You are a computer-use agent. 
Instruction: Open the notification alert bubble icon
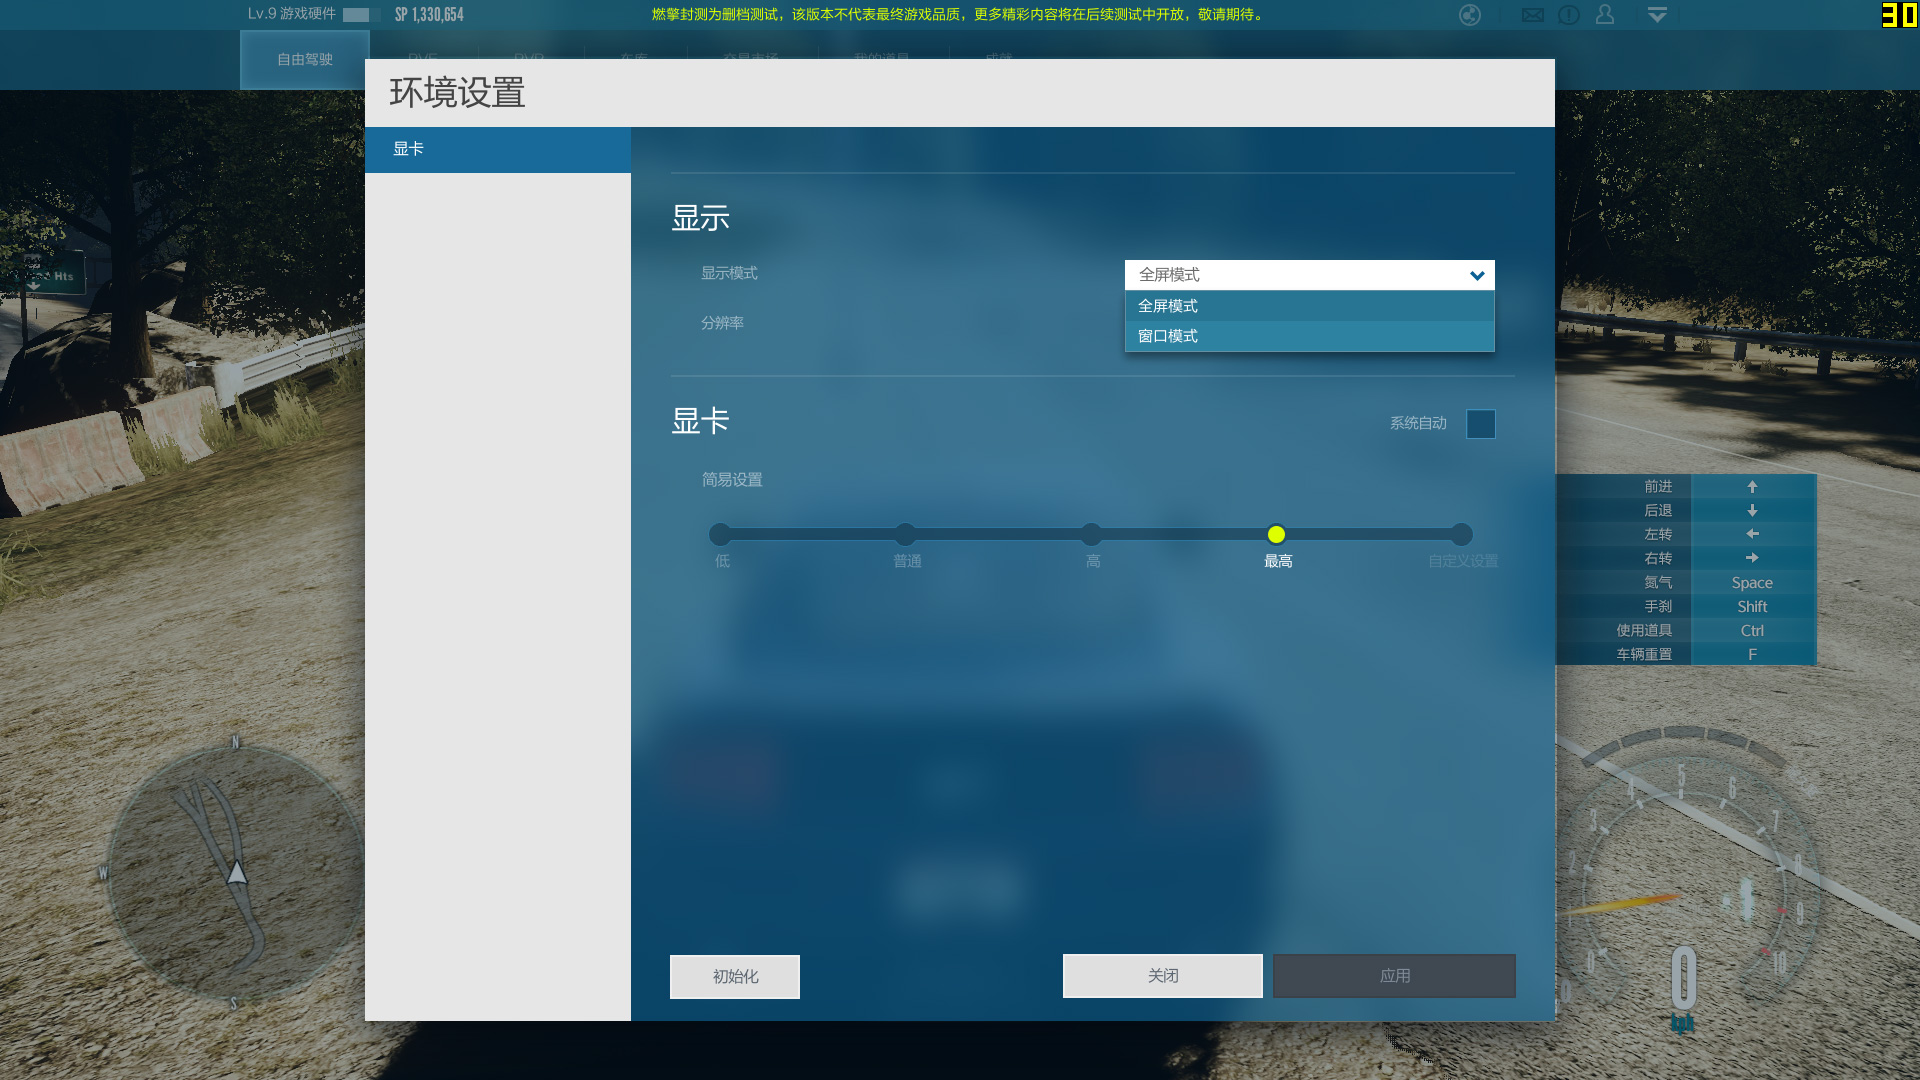(x=1568, y=15)
